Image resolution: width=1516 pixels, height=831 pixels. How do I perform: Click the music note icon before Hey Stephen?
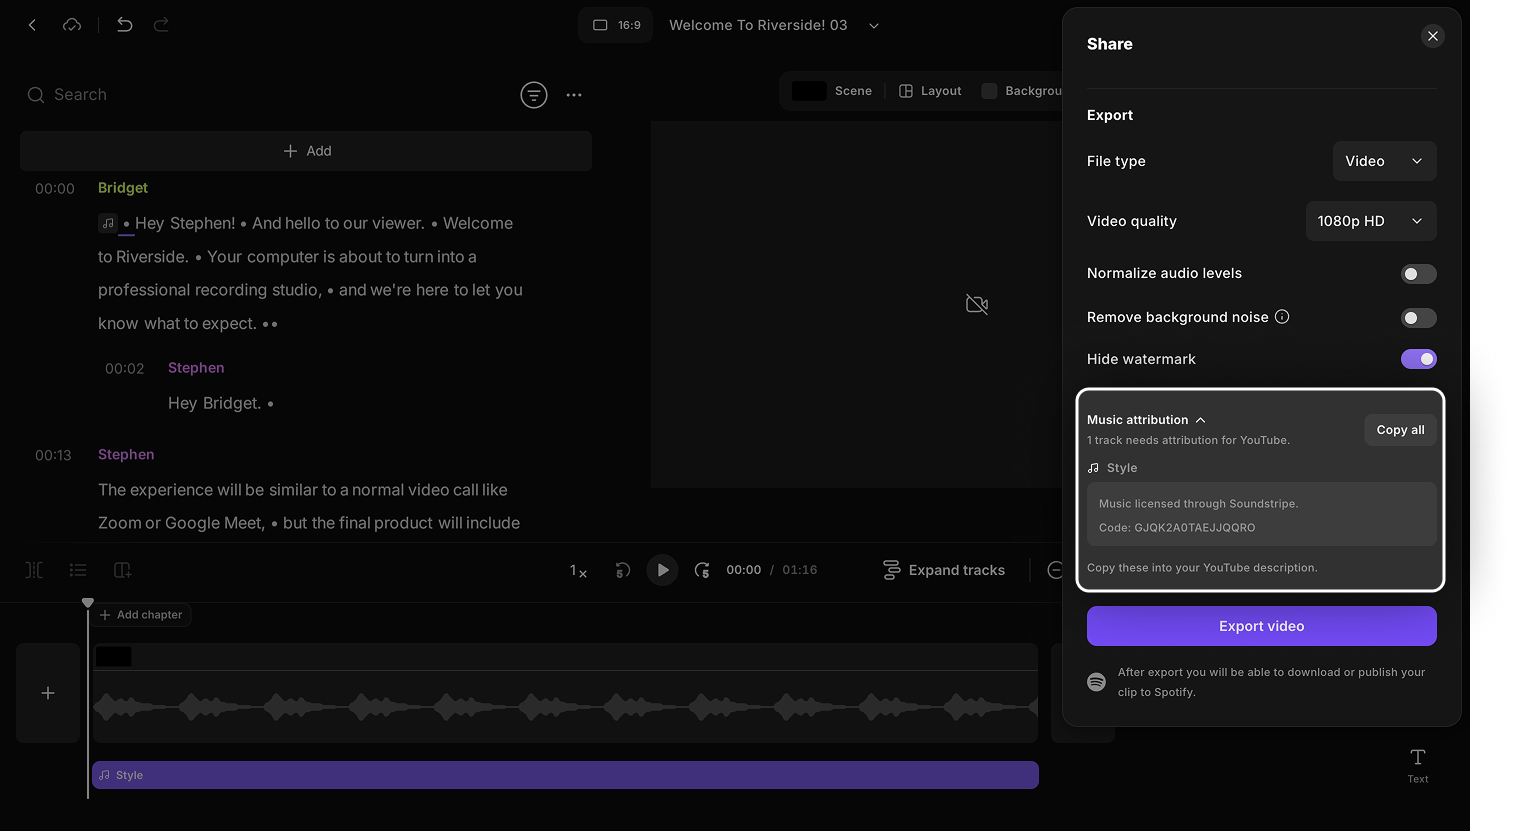point(108,223)
